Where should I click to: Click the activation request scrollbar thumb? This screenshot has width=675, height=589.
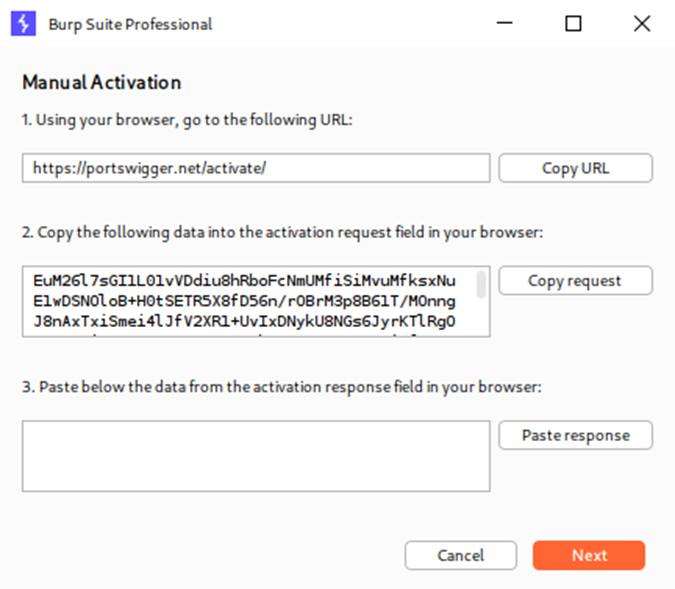pyautogui.click(x=481, y=284)
